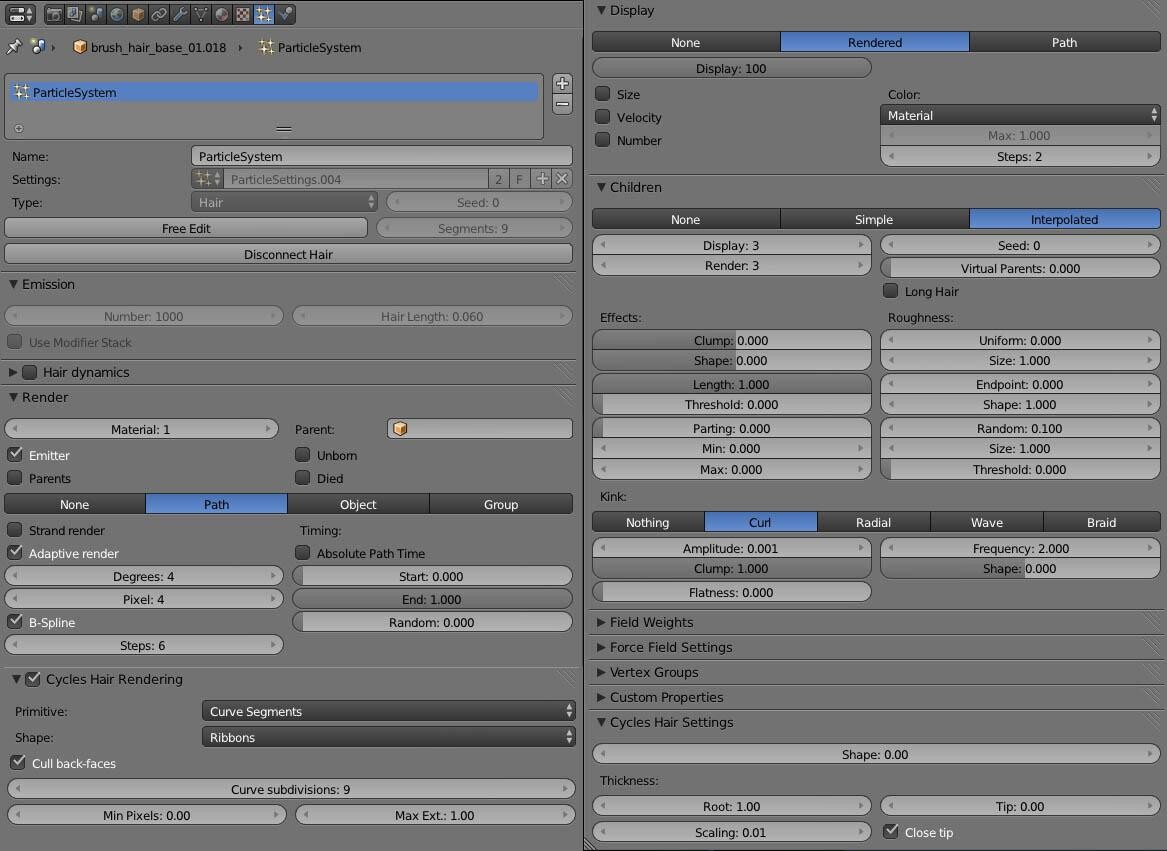Image resolution: width=1167 pixels, height=851 pixels.
Task: Uncheck Cull back-faces
Action: [x=18, y=762]
